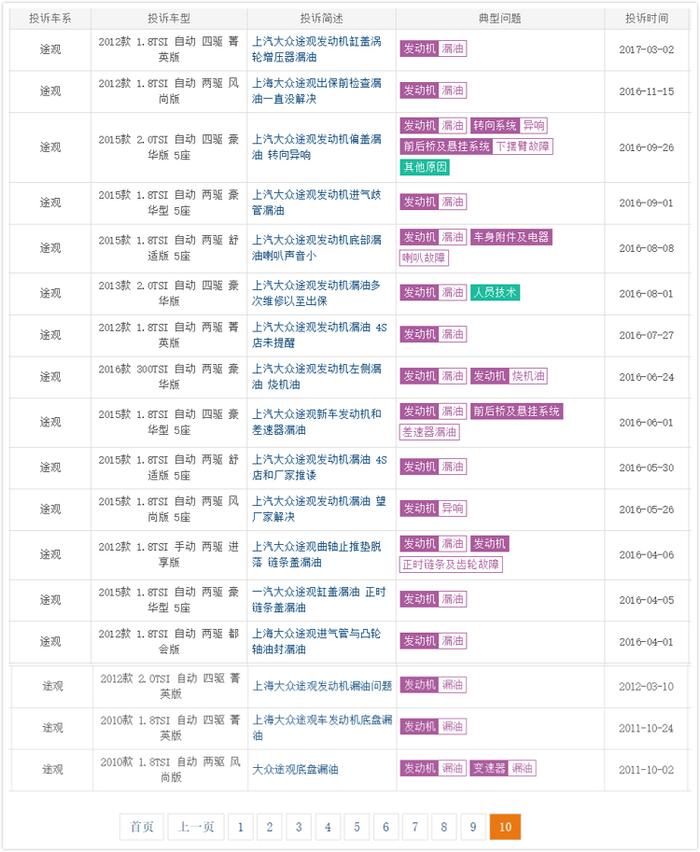The height and width of the screenshot is (852, 700).
Task: Click the green 人员技术 tag
Action: click(495, 293)
